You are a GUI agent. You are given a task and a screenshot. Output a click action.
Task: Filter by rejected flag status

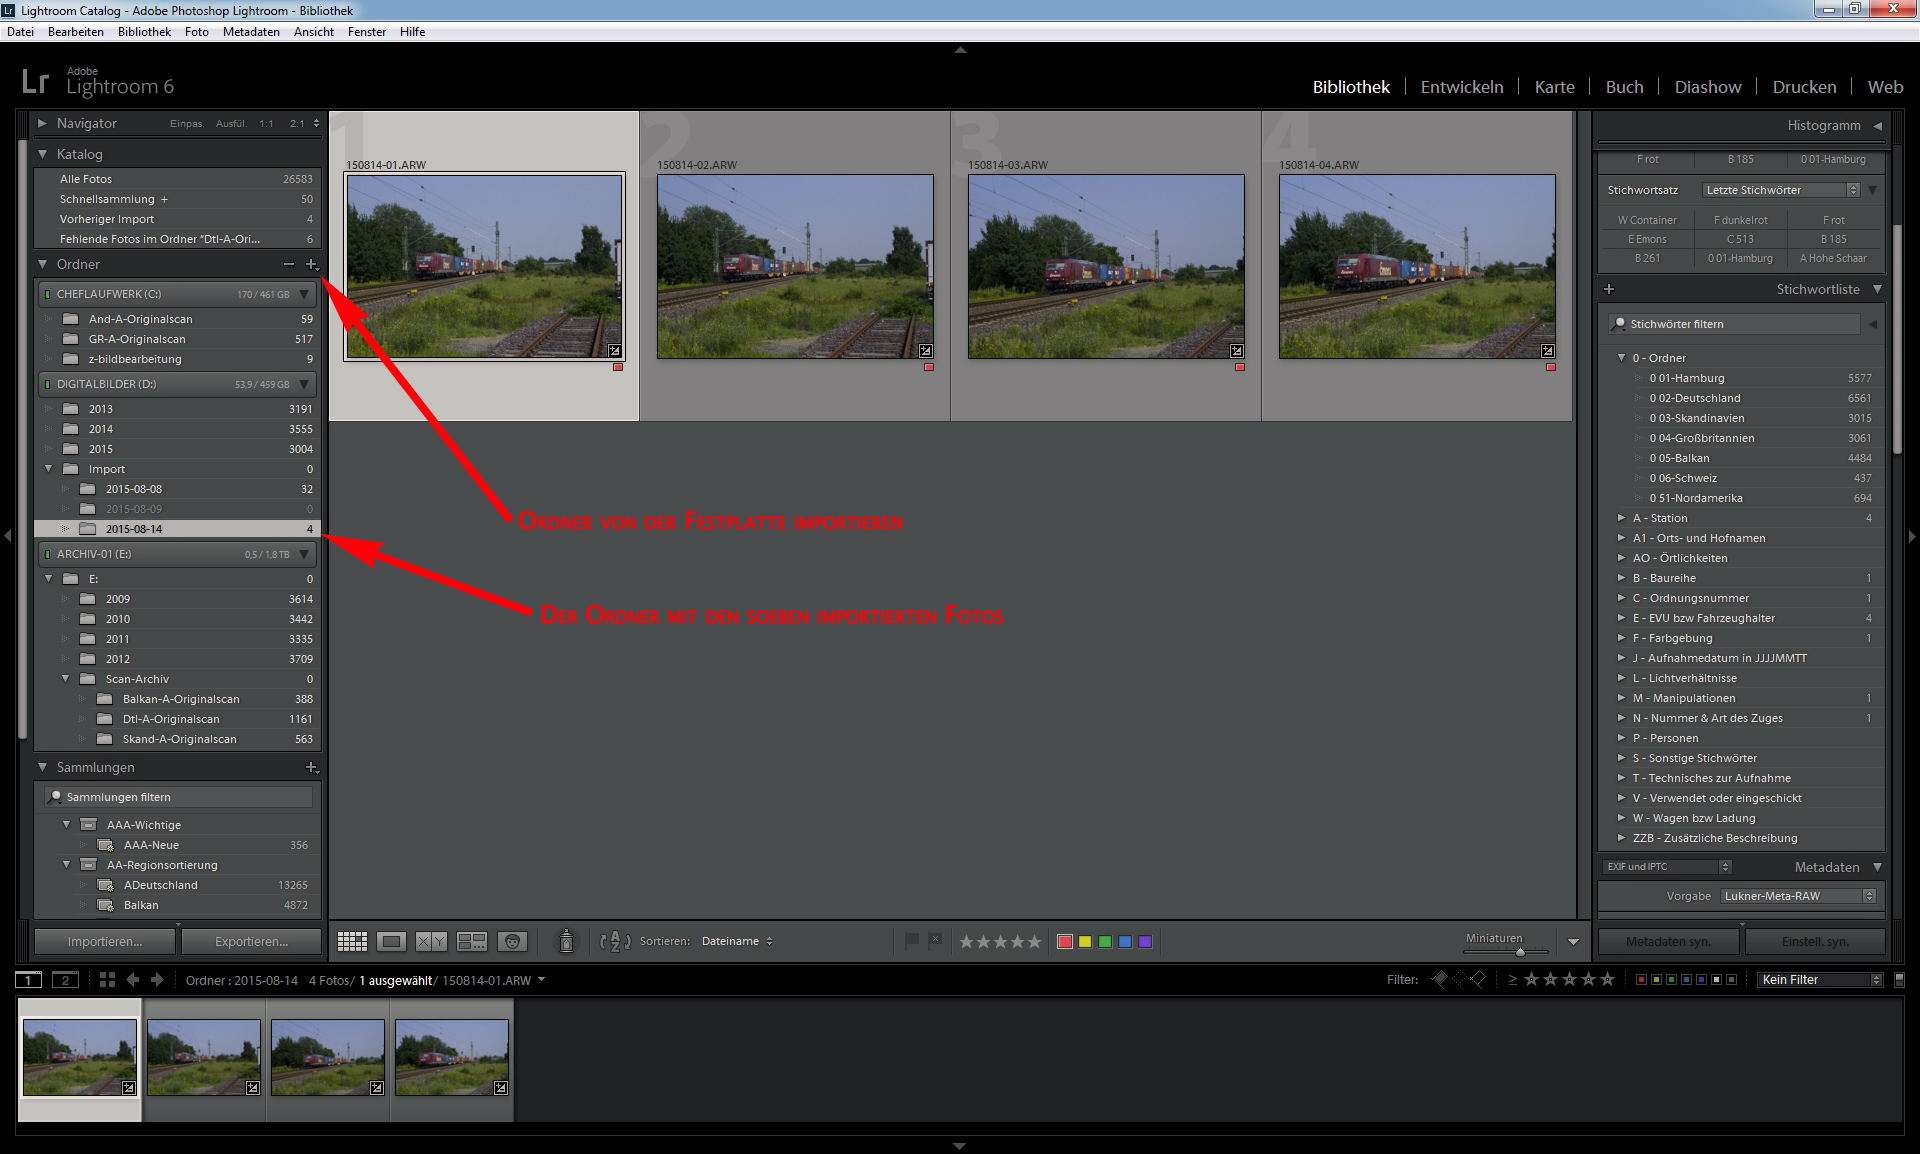(x=1477, y=980)
